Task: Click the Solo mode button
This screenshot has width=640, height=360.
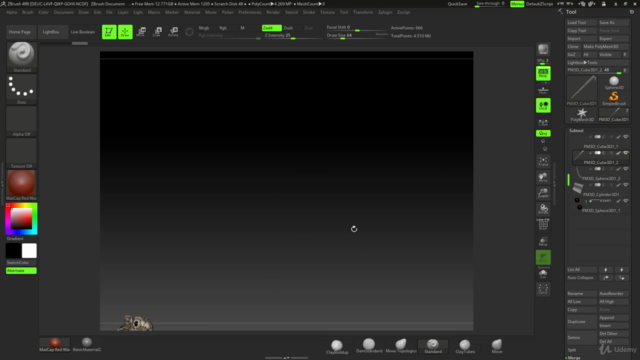Action: pos(543,273)
